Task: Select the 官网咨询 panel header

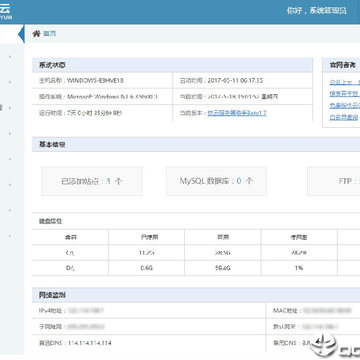Action: pyautogui.click(x=341, y=65)
